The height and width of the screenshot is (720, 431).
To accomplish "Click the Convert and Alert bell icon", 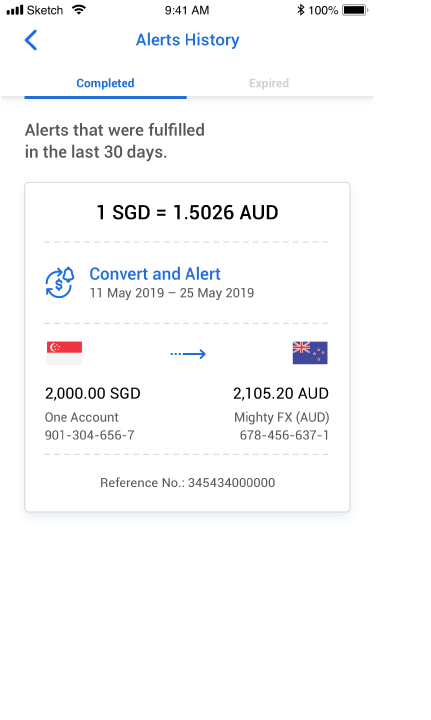I will [60, 282].
